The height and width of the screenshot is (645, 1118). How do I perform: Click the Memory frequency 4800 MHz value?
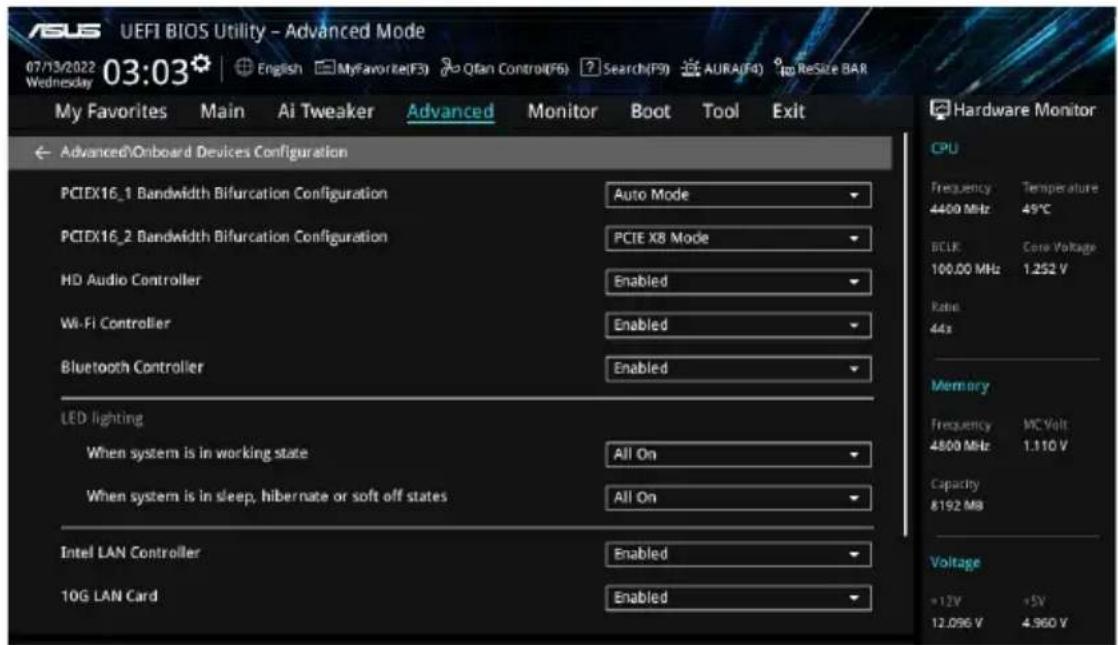[960, 446]
